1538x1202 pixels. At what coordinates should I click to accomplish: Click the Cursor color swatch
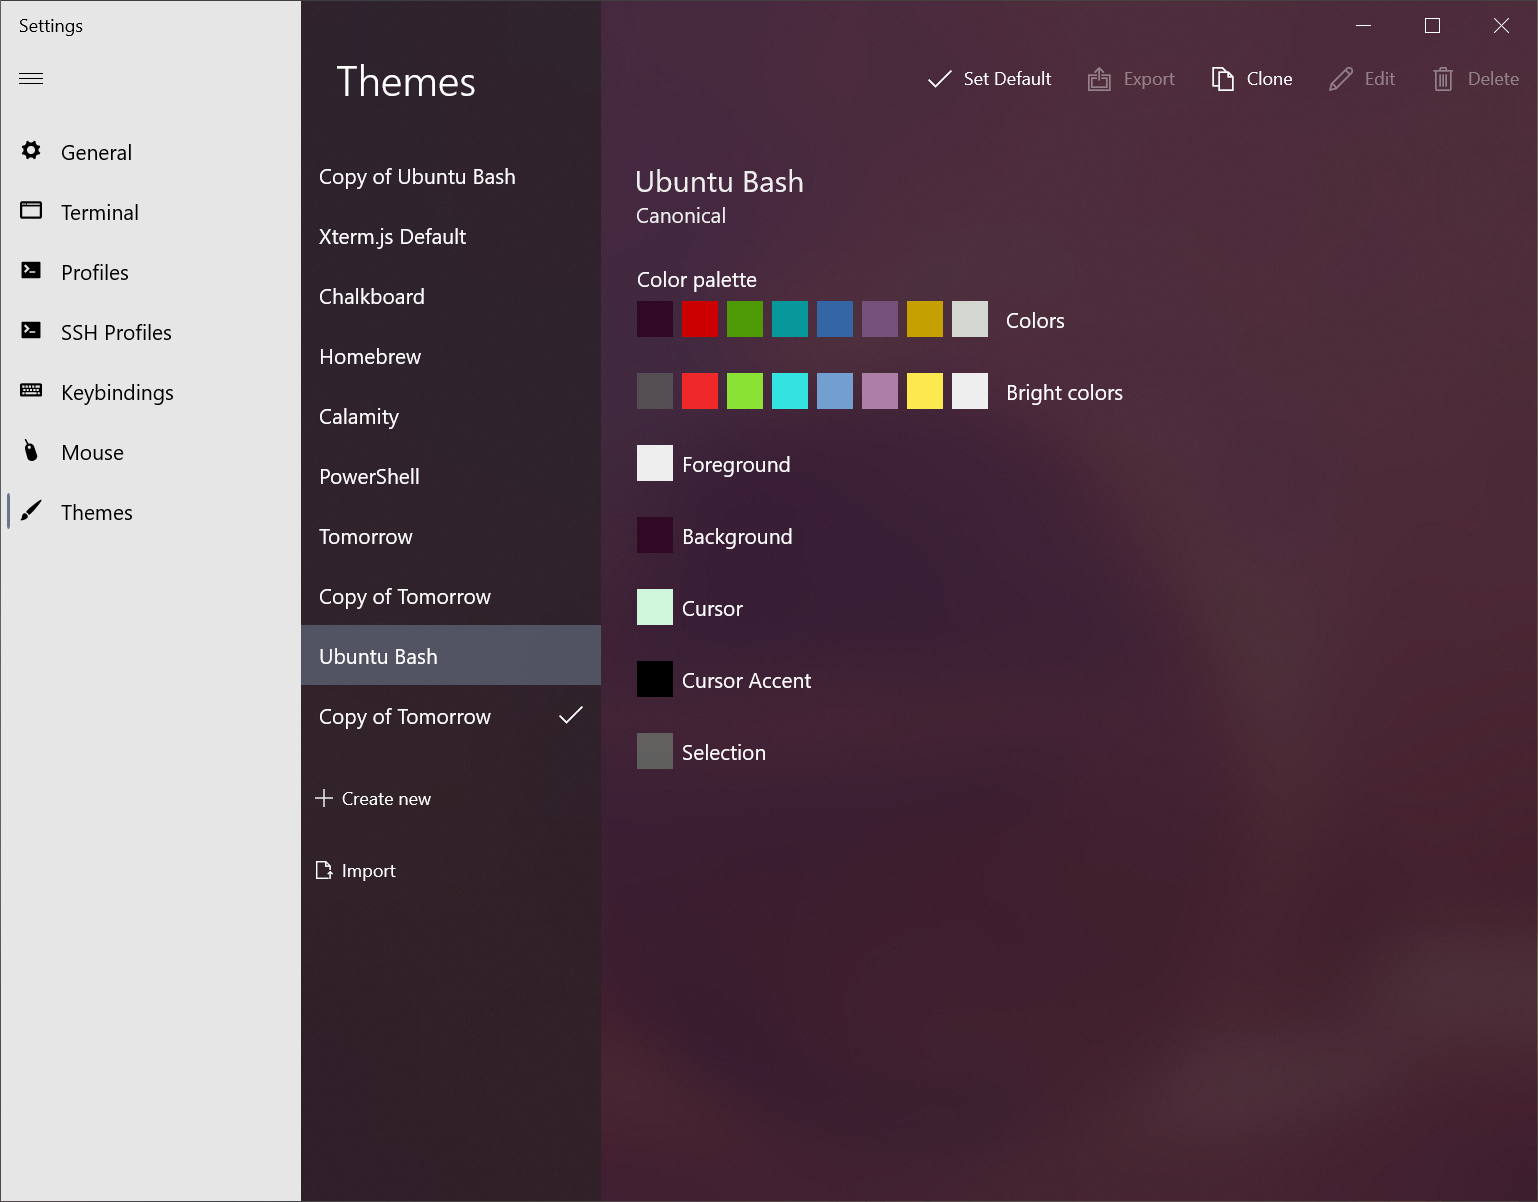654,607
